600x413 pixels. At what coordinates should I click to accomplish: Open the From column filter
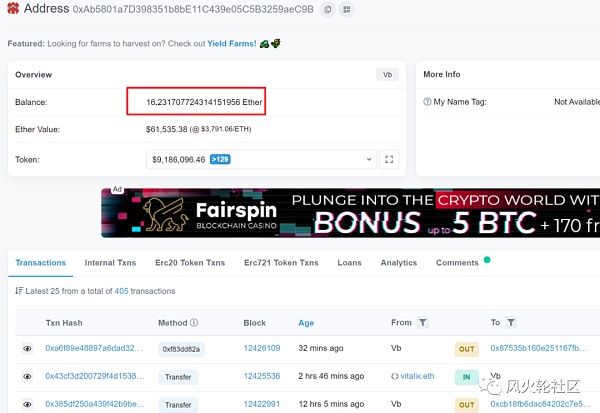[423, 323]
